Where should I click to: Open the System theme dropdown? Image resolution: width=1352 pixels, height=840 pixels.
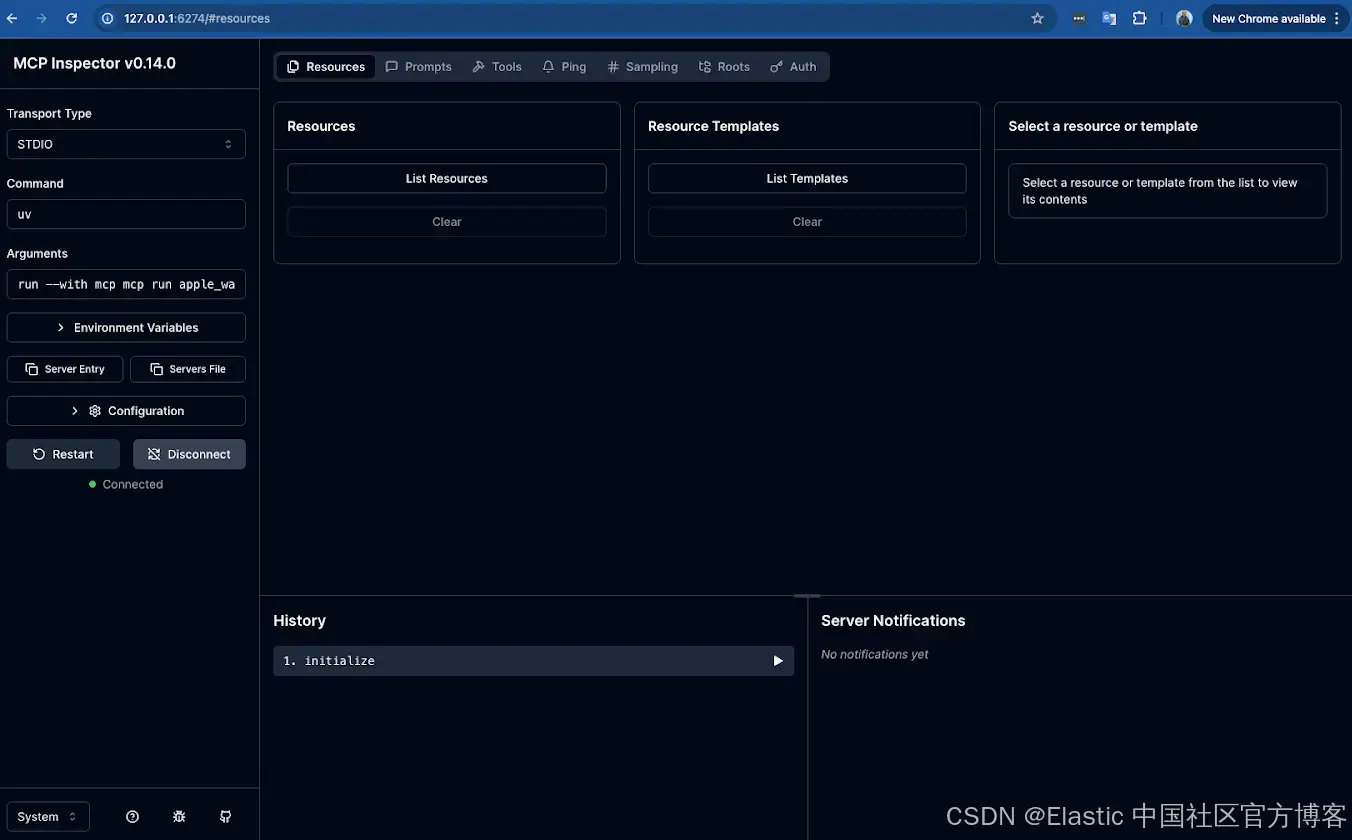point(48,817)
